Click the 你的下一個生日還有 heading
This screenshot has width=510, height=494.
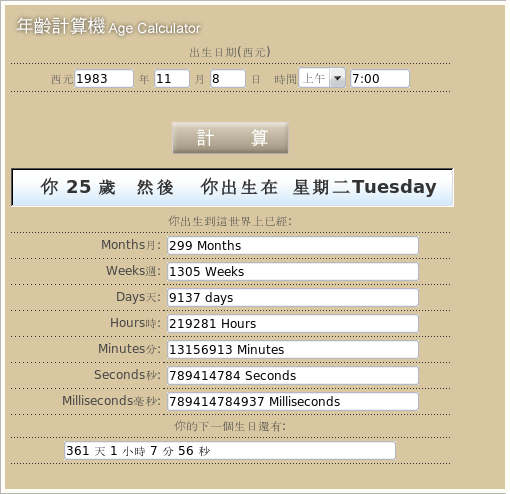[230, 426]
